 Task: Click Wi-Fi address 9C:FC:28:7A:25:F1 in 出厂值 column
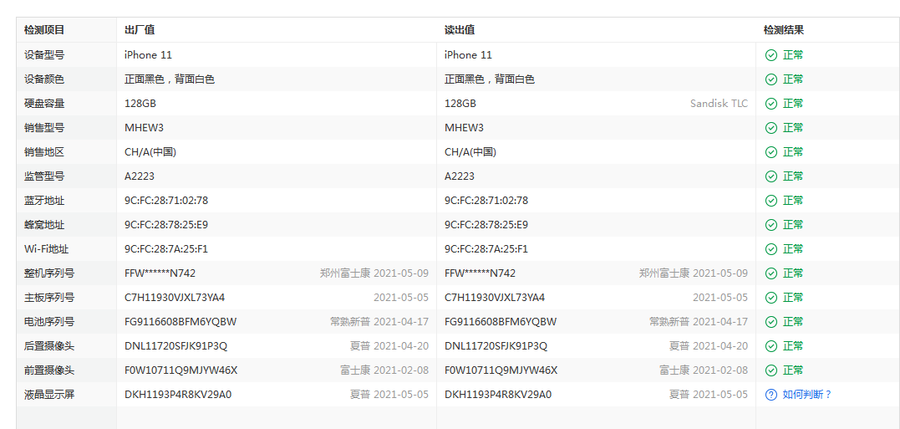click(x=166, y=249)
